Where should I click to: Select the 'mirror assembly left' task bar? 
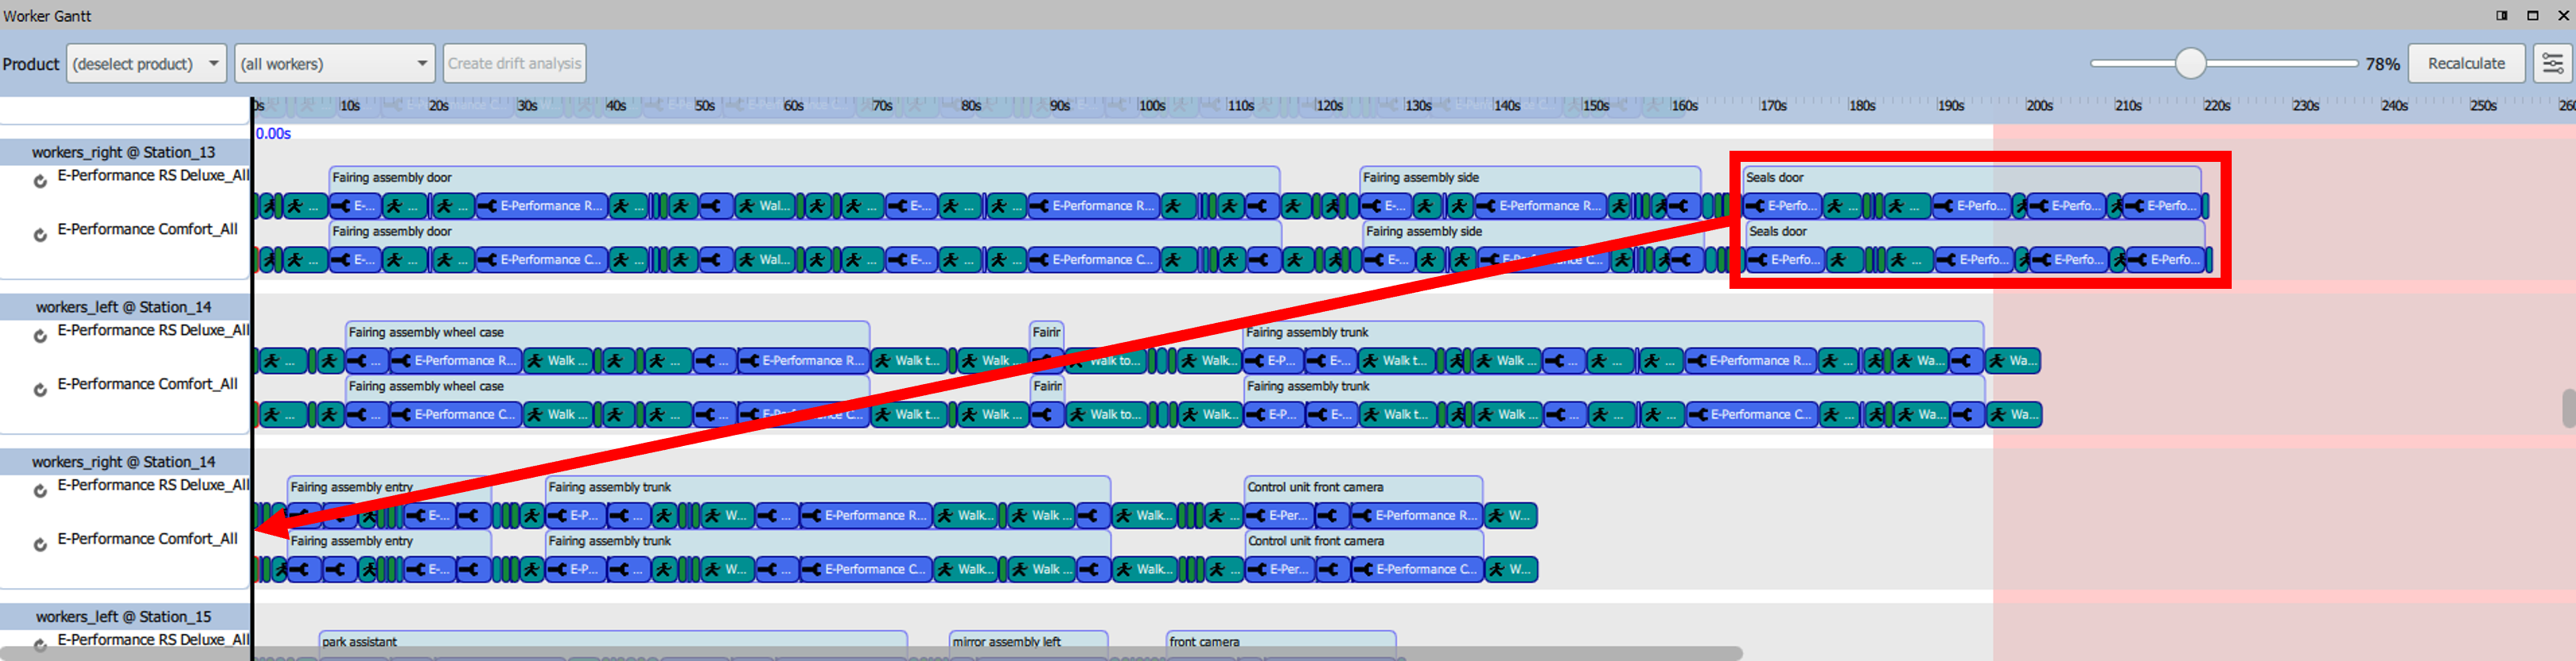[x=1029, y=642]
